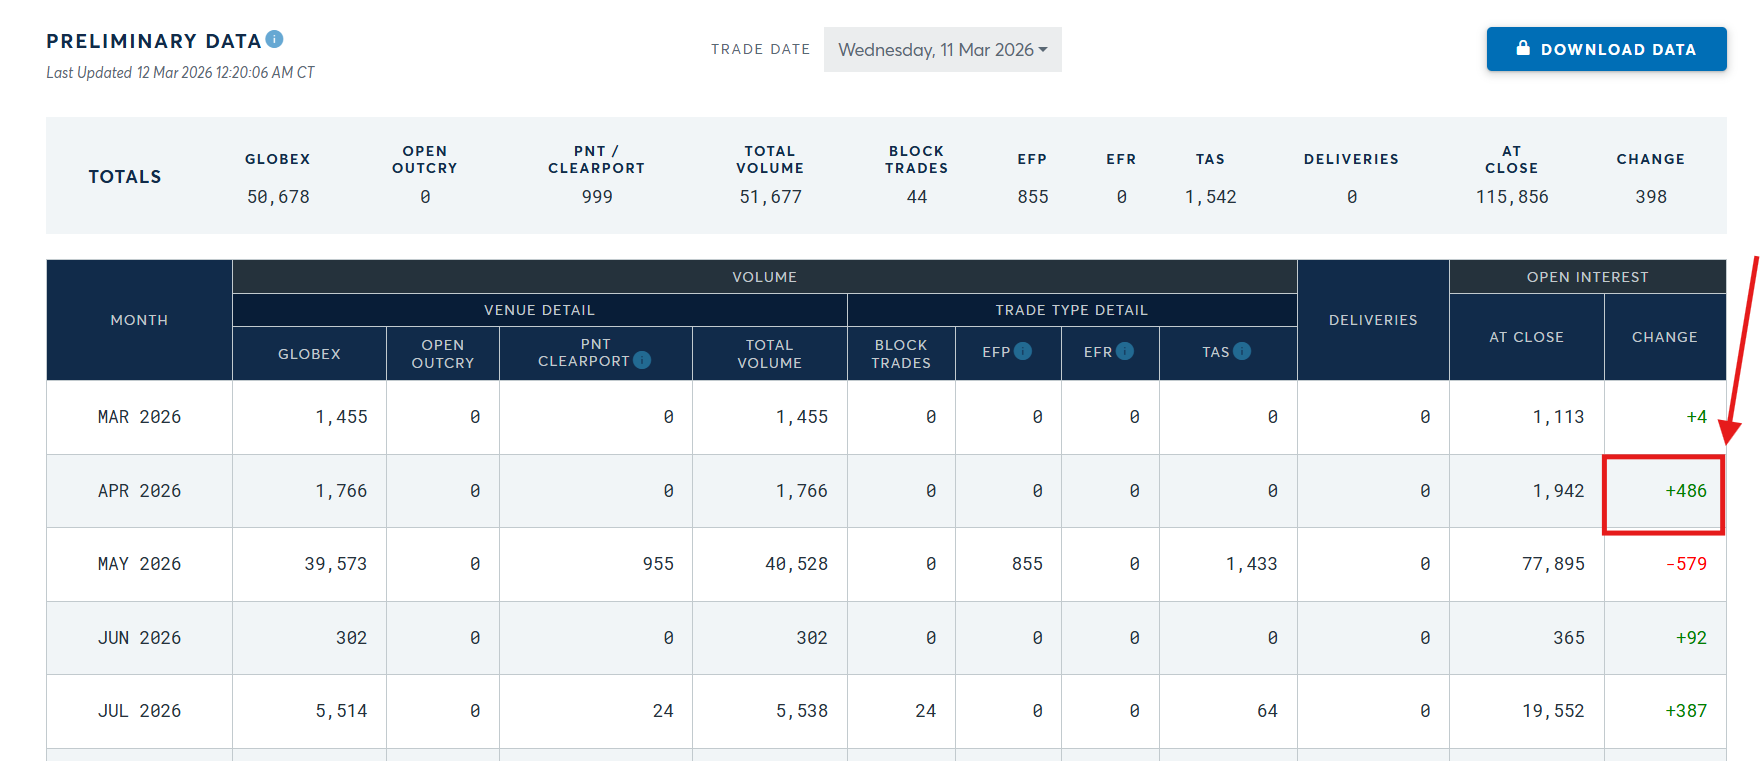Click the PNT Clearport info icon

pos(642,360)
